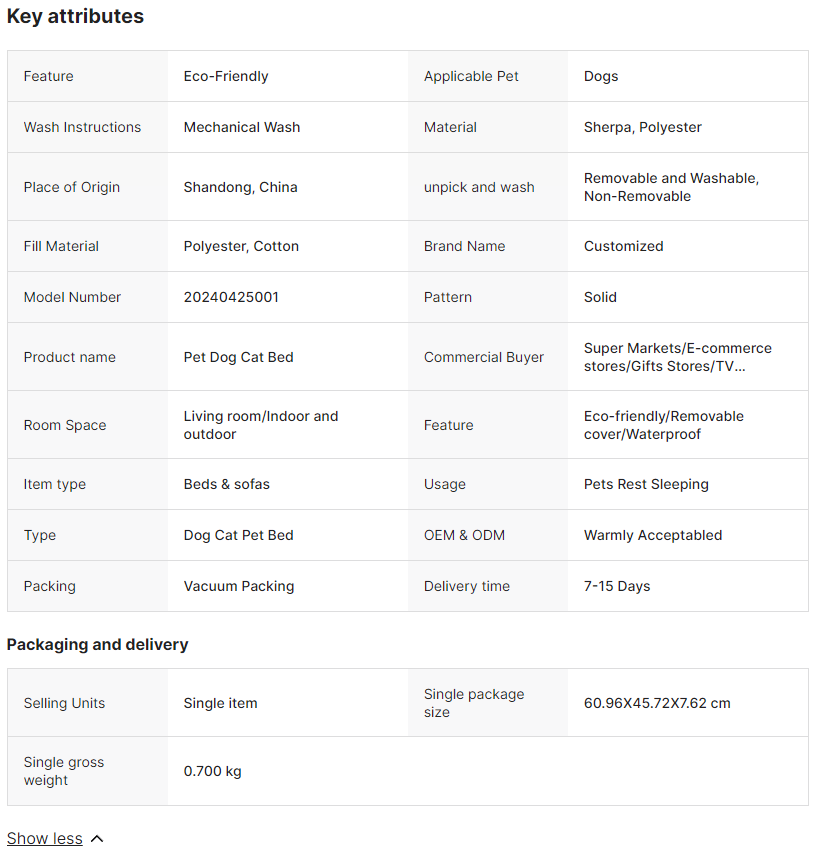Image resolution: width=816 pixels, height=868 pixels.
Task: Select the Model Number value 20240425001
Action: [231, 297]
